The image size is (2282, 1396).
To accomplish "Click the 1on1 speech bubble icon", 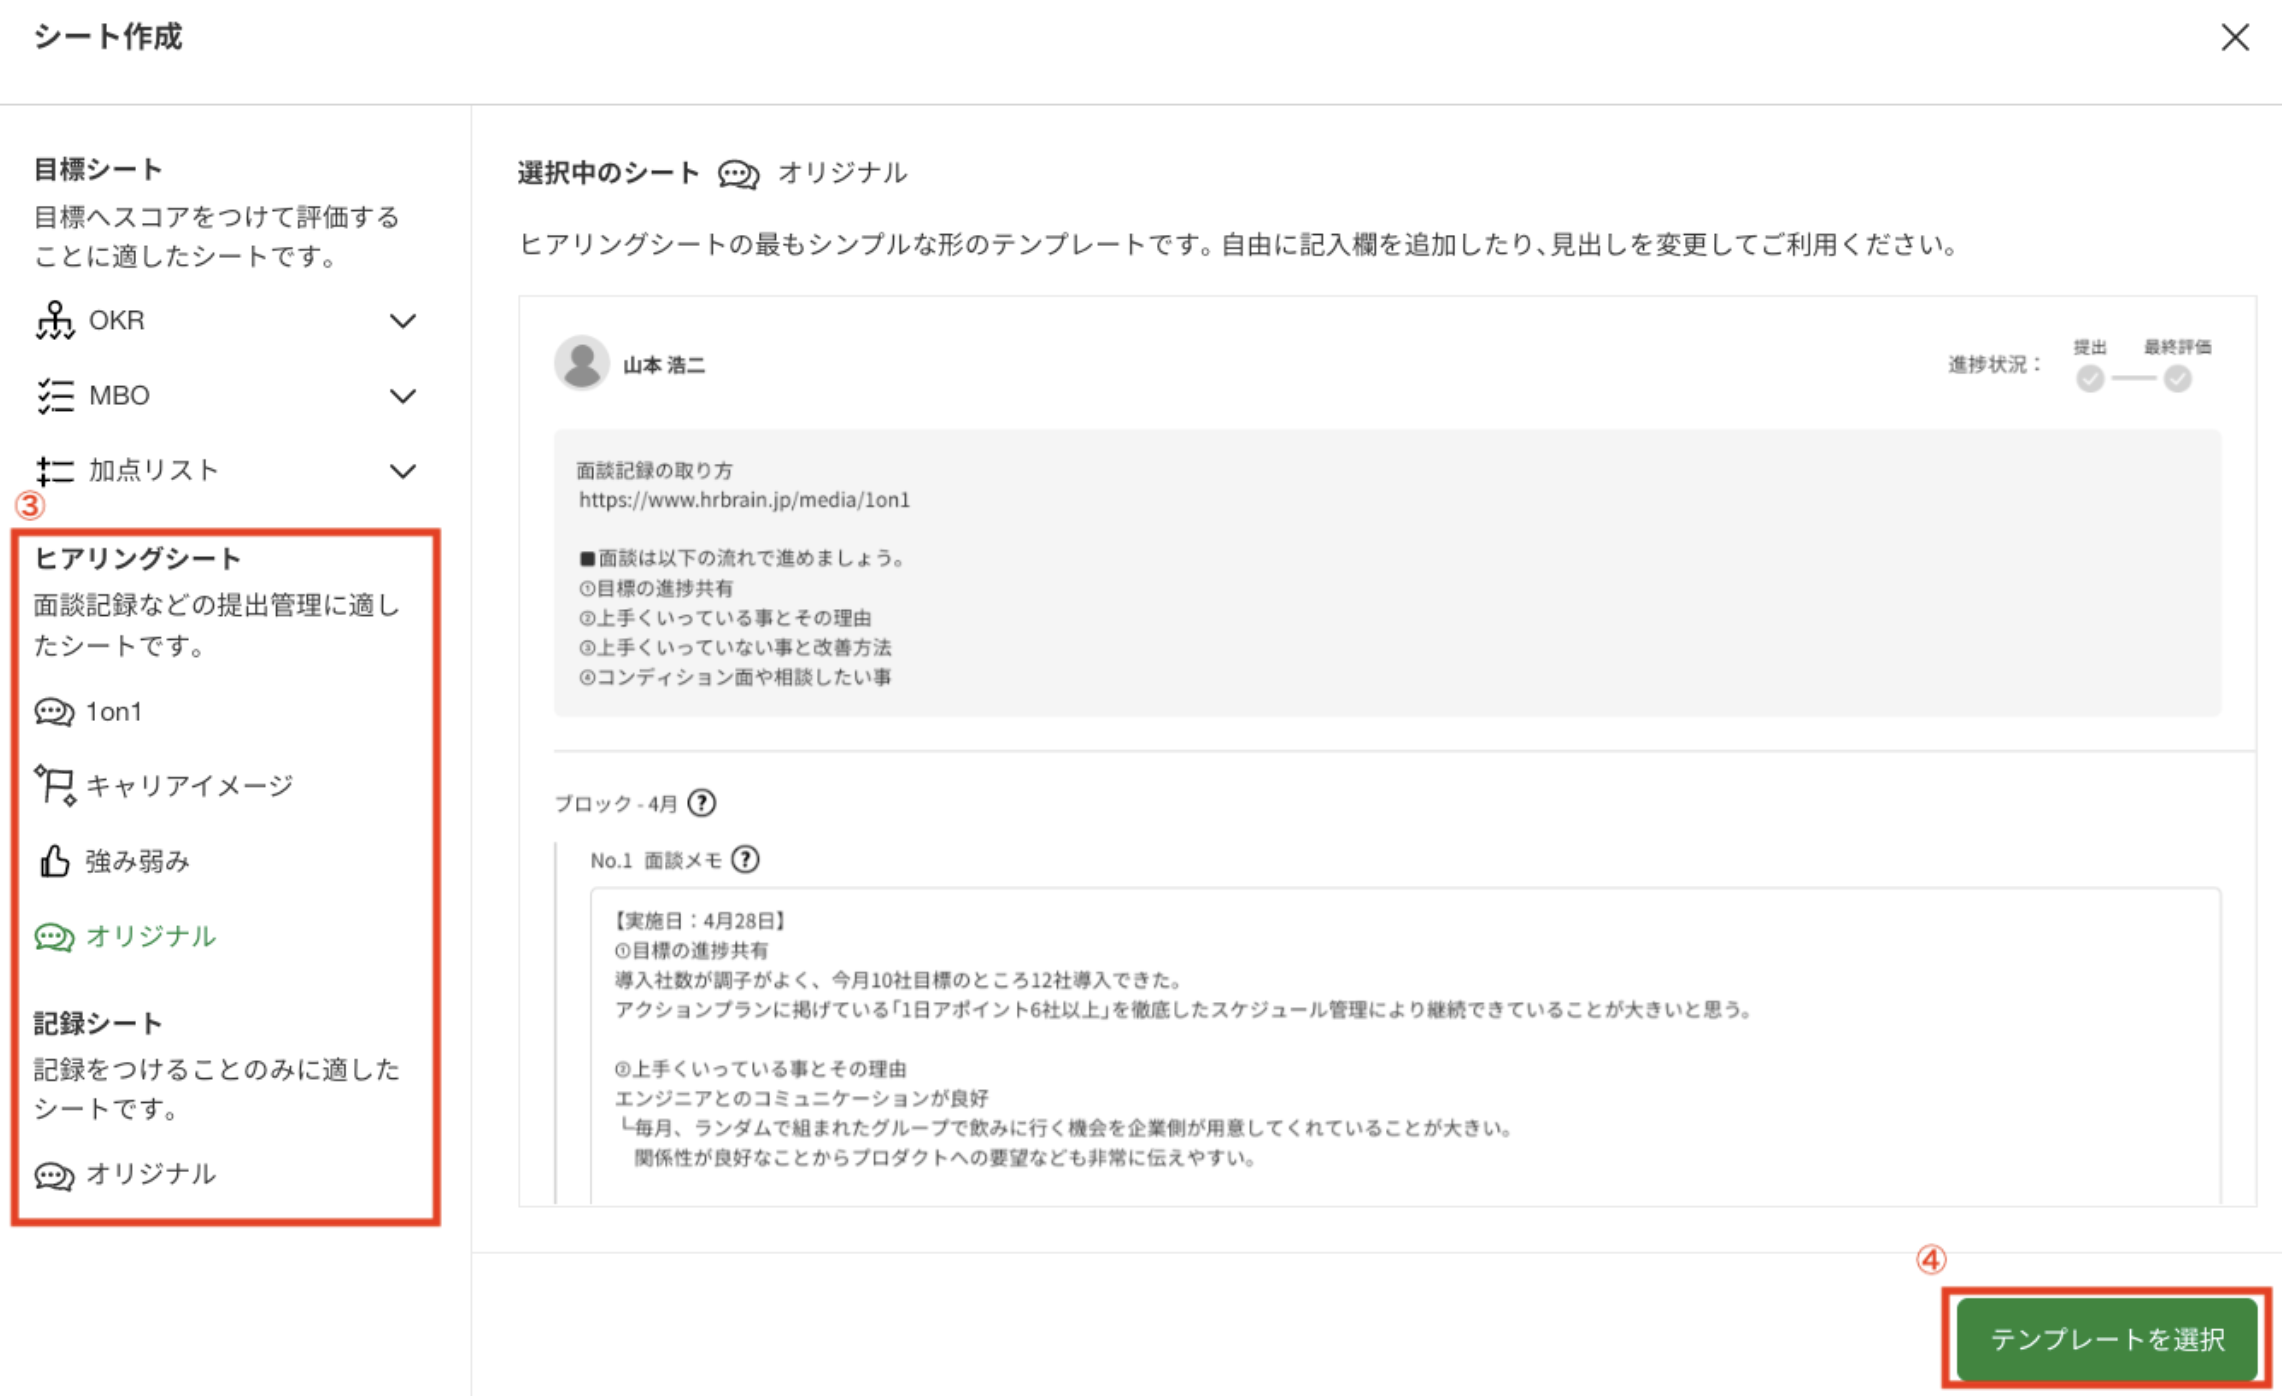I will tap(54, 712).
